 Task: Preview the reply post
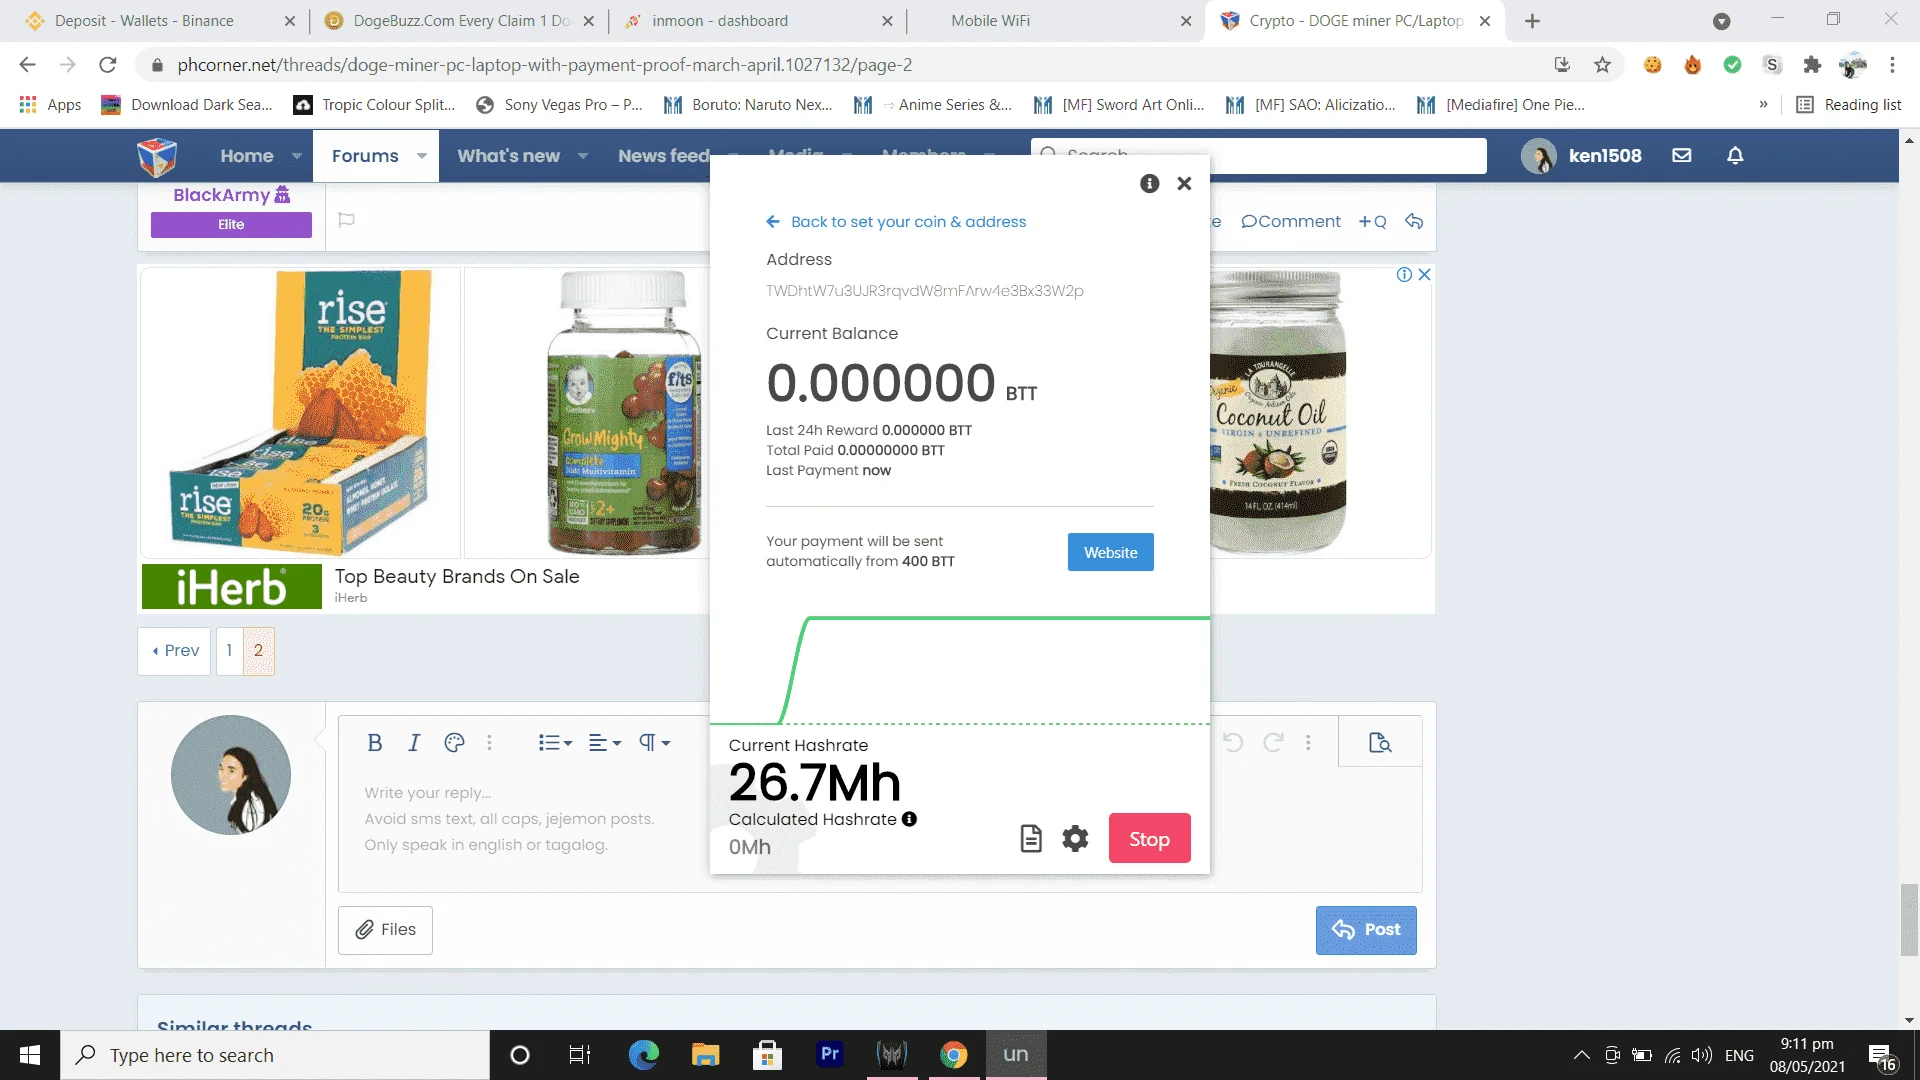pyautogui.click(x=1380, y=743)
